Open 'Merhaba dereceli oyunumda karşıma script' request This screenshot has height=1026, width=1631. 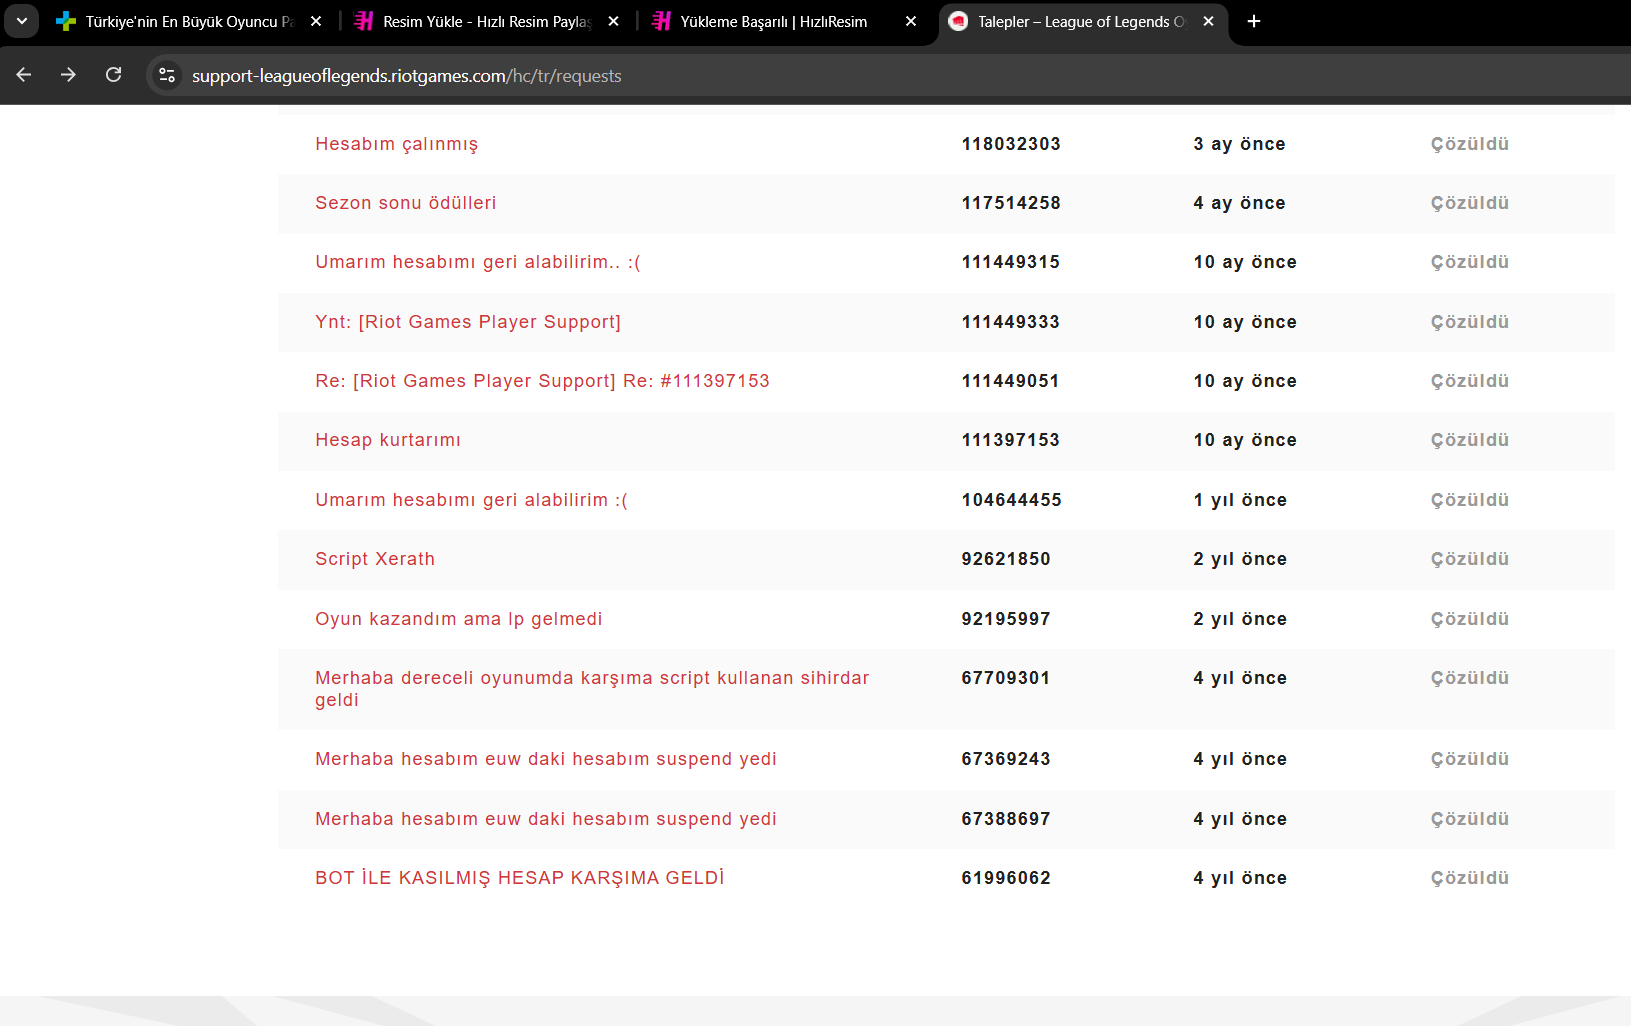(x=592, y=689)
